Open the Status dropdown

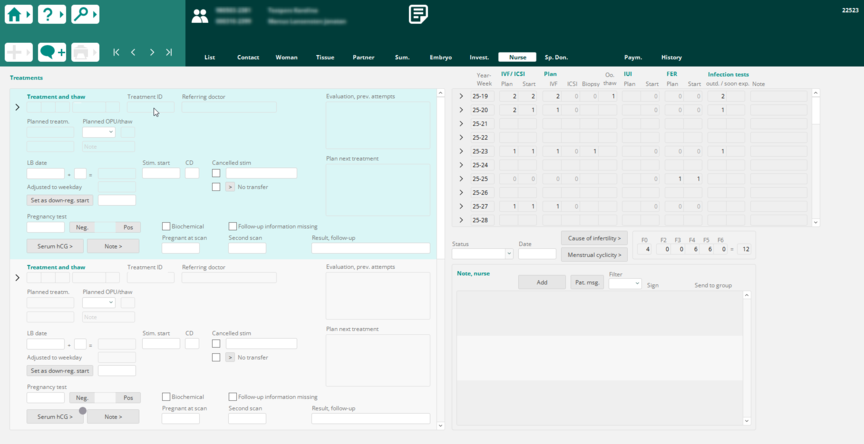482,254
